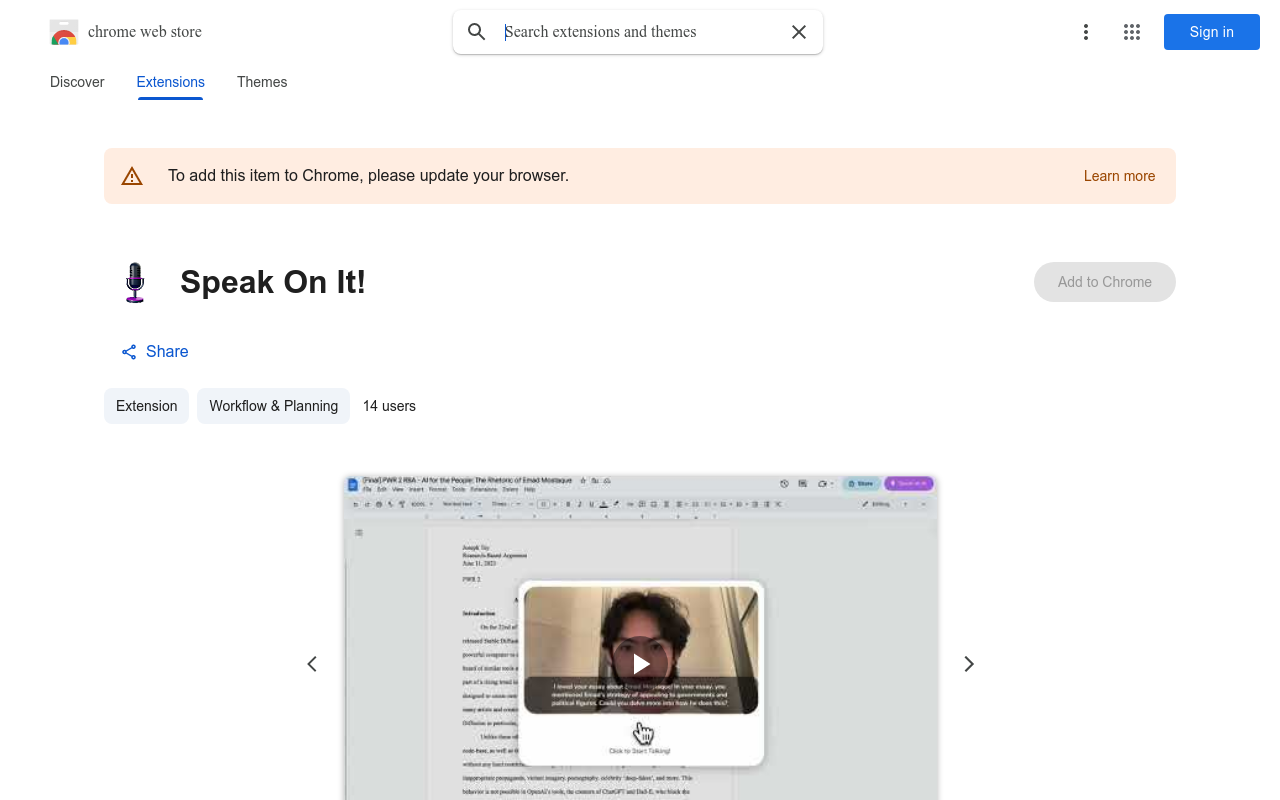Click the browser update warning message text
1280x800 pixels.
tap(368, 176)
